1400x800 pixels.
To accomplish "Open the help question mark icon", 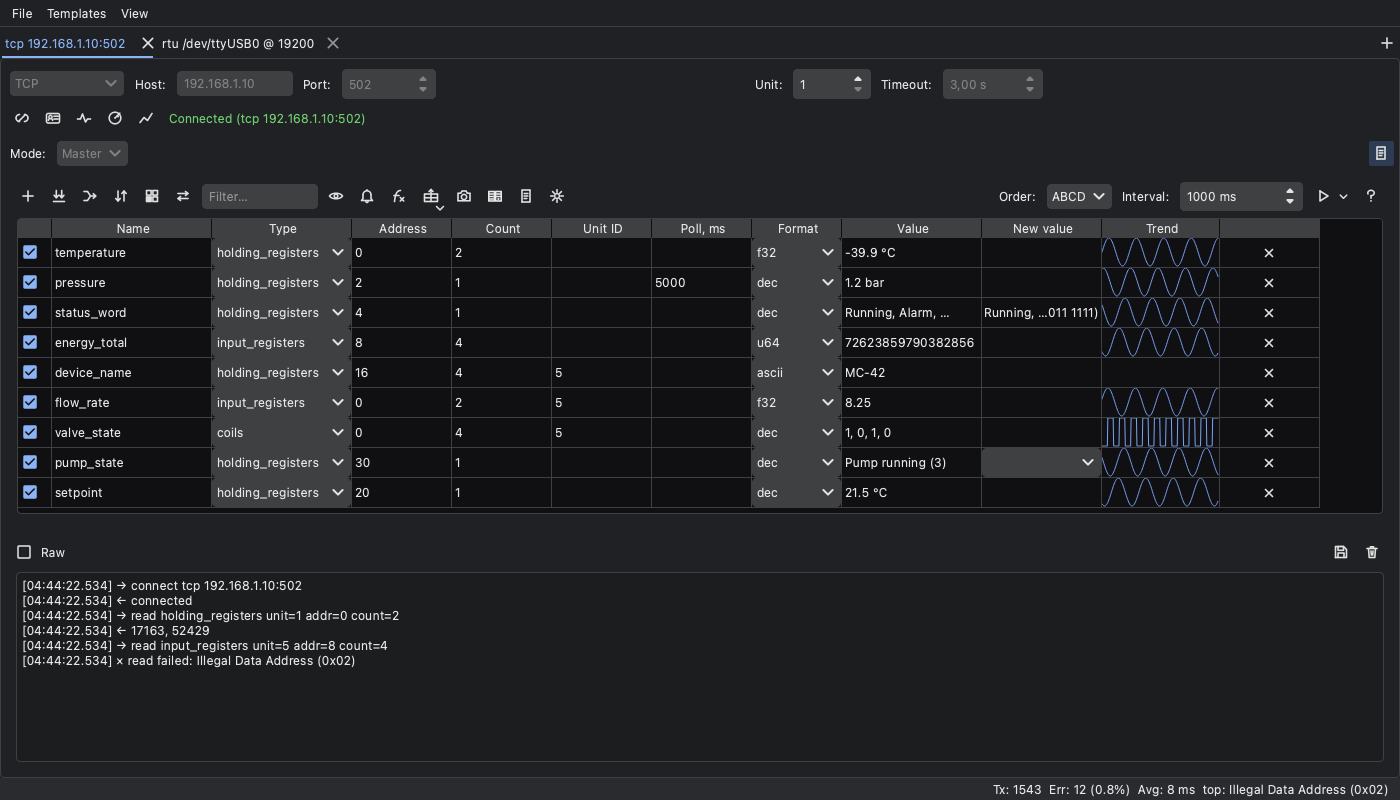I will (1371, 196).
